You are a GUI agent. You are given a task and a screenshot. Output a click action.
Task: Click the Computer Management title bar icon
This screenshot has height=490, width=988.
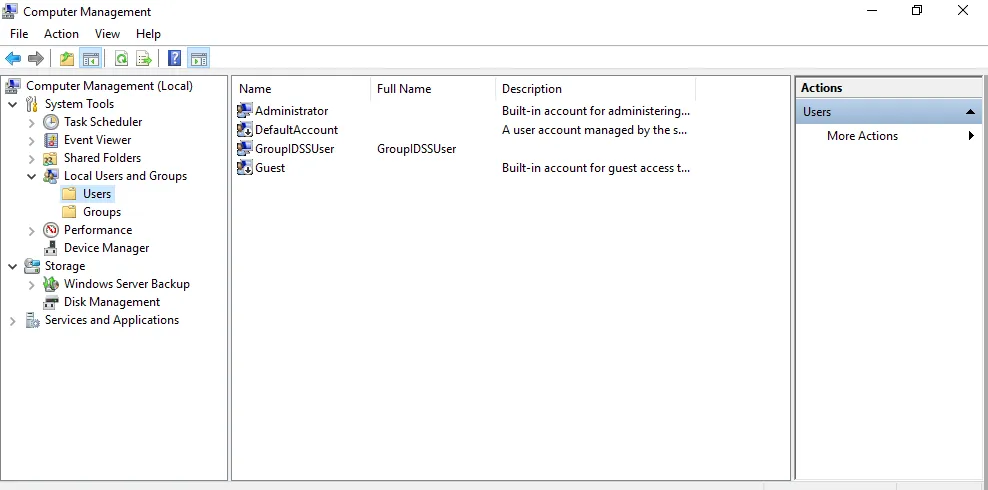pyautogui.click(x=11, y=11)
